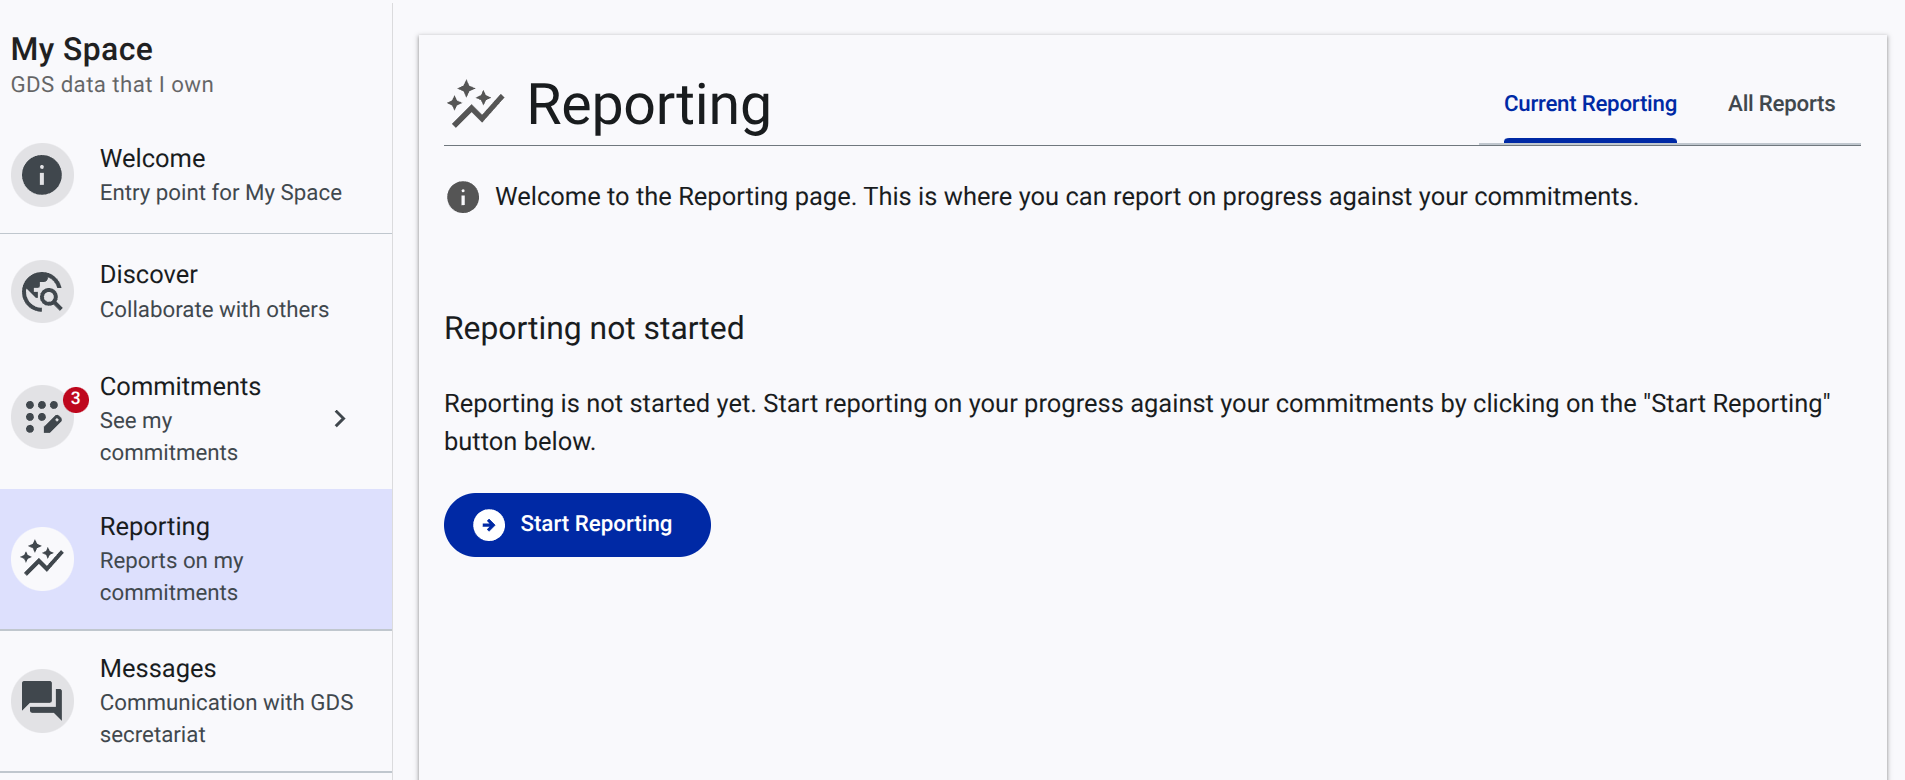The image size is (1905, 780).
Task: Click 'See my commitments' description text
Action: 169,436
